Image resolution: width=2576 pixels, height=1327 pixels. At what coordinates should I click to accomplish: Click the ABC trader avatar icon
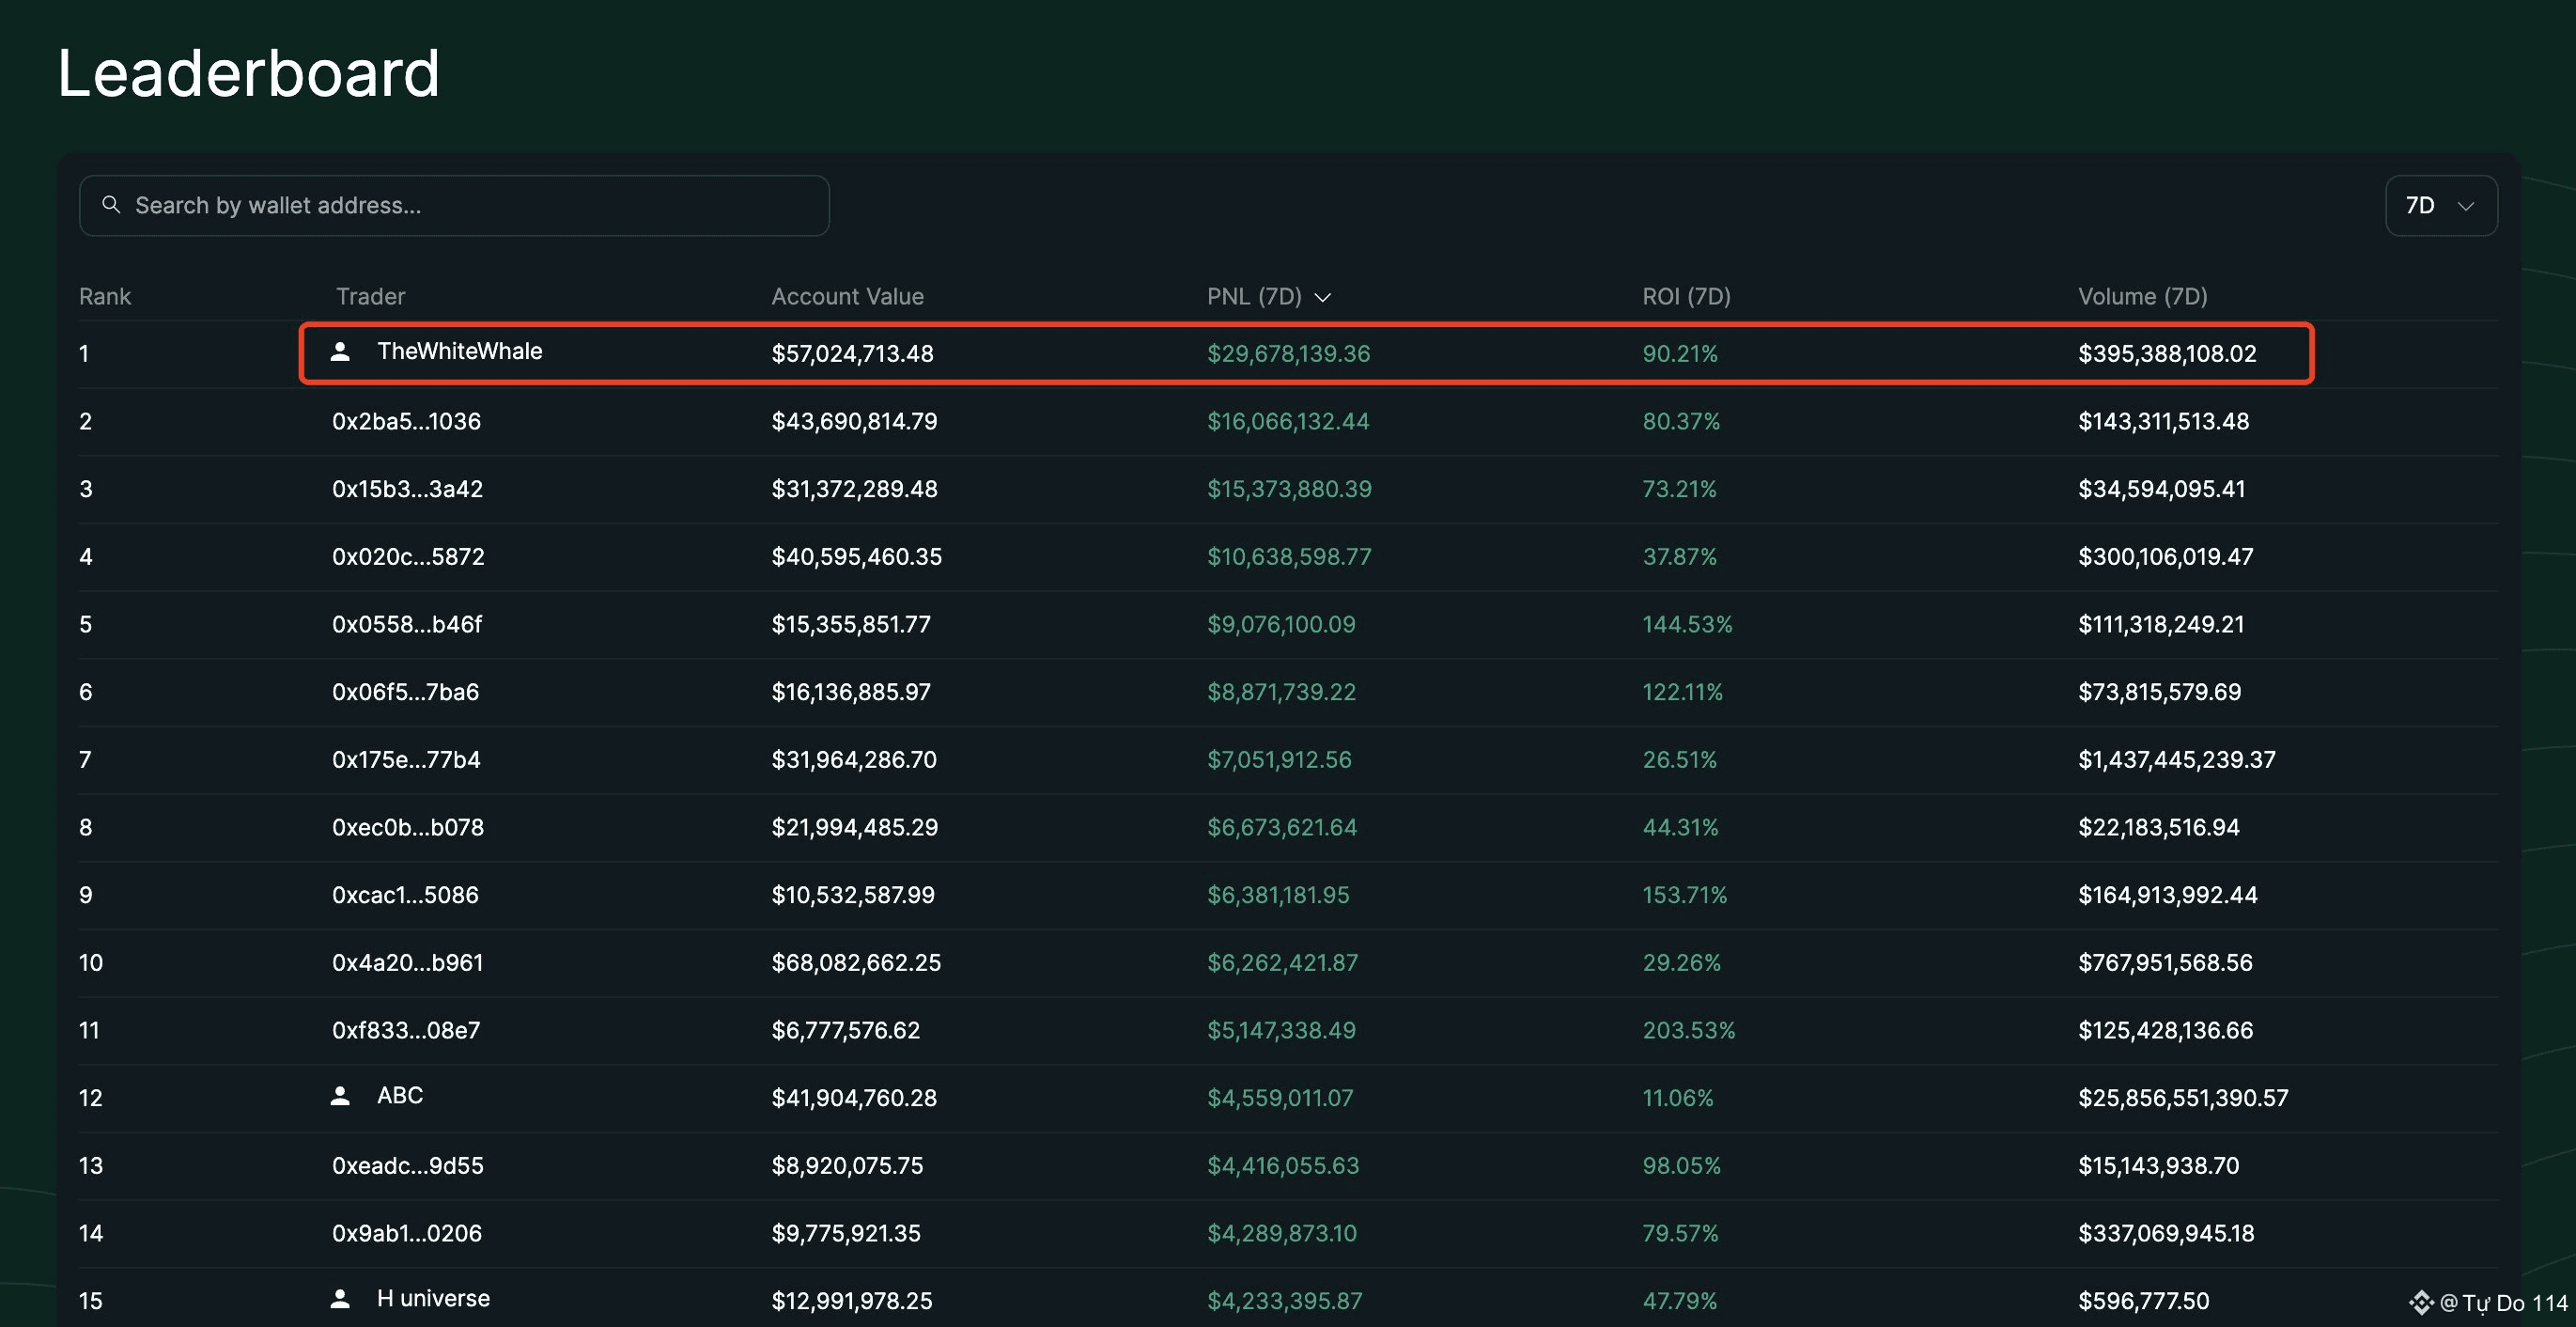340,1096
